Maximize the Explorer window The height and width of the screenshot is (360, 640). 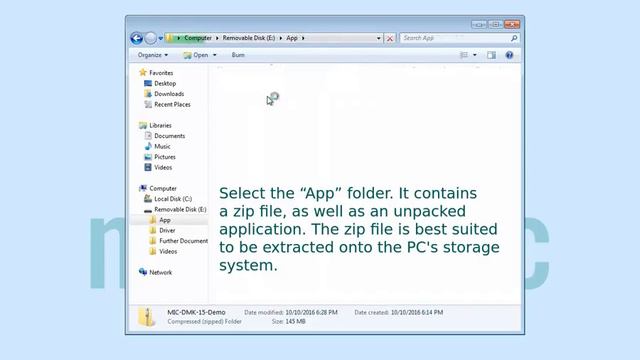tap(495, 24)
